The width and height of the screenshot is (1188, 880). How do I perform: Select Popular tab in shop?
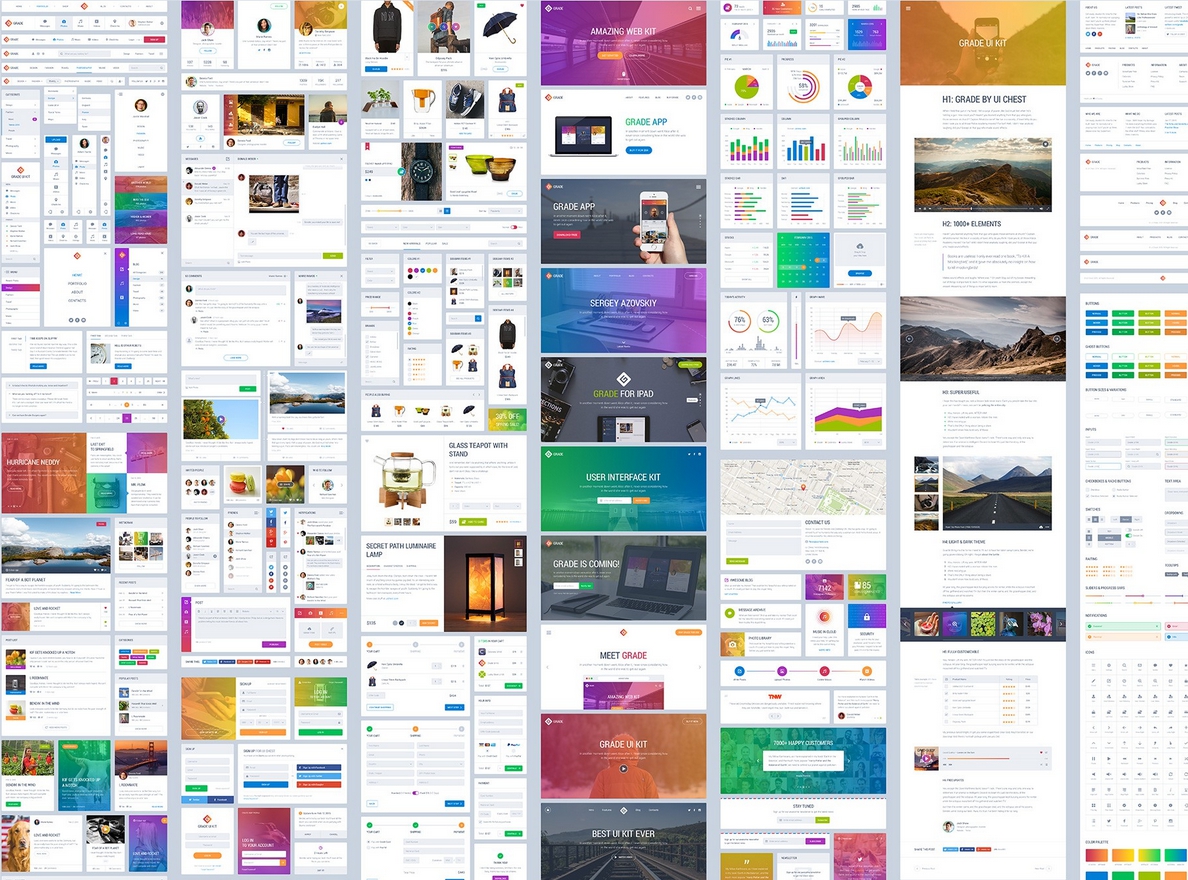431,244
